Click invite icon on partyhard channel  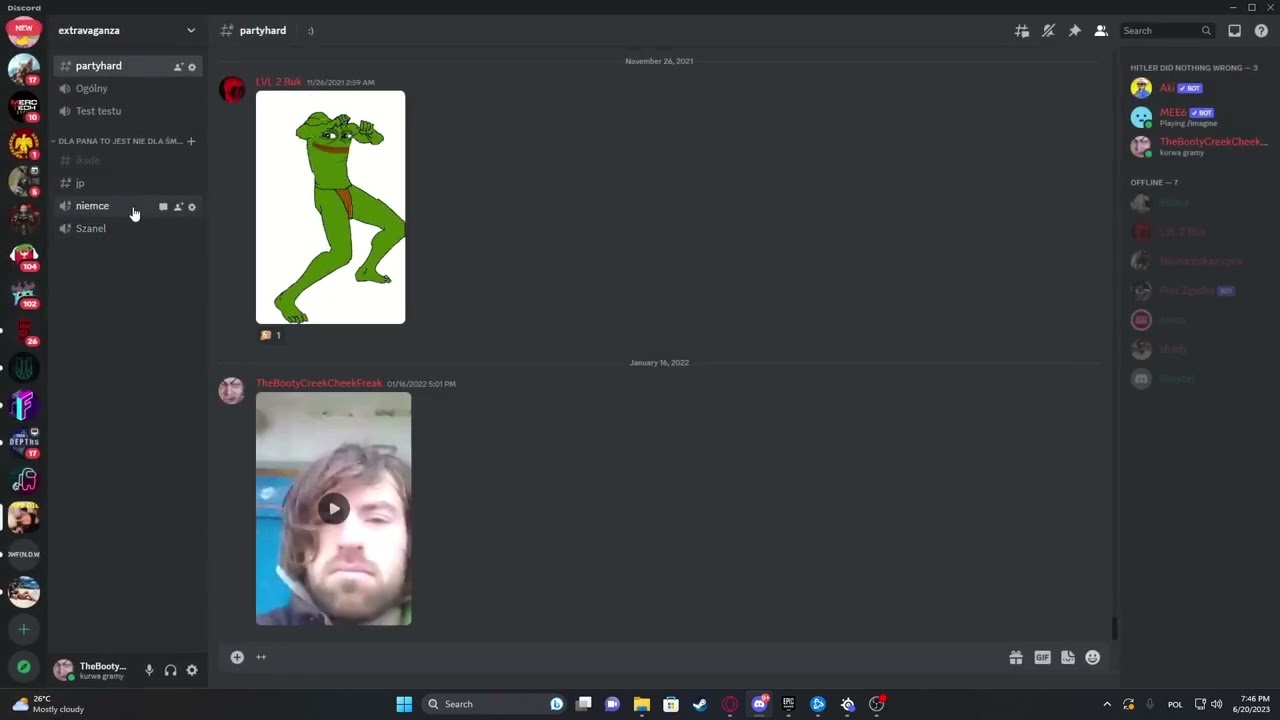pyautogui.click(x=178, y=67)
